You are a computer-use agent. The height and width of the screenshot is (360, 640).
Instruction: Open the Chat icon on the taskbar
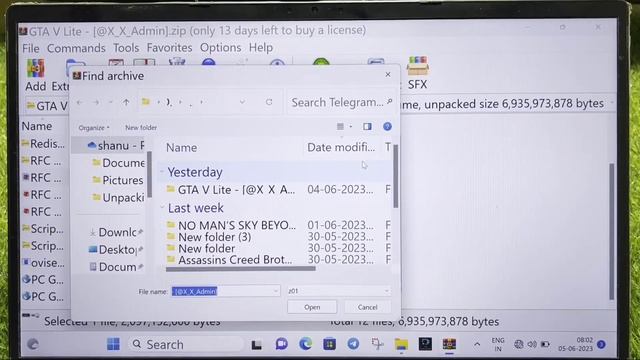tap(281, 344)
